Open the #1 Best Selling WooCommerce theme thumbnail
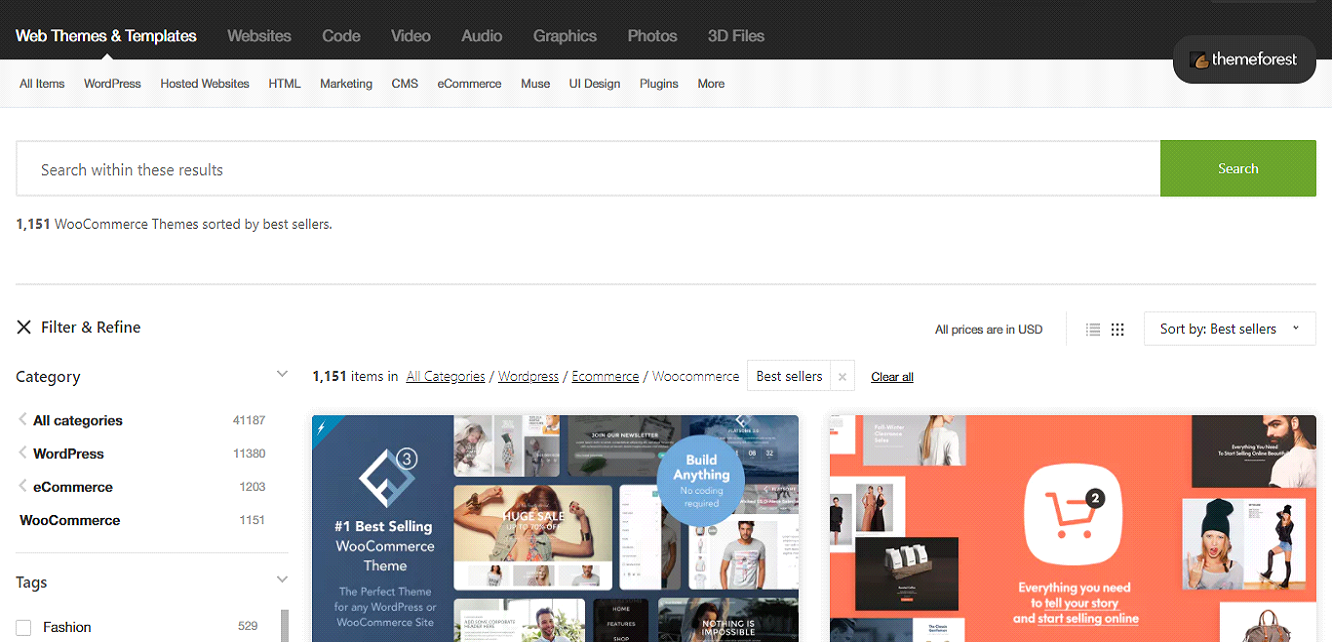Screen dimensions: 1332x642 click(555, 528)
